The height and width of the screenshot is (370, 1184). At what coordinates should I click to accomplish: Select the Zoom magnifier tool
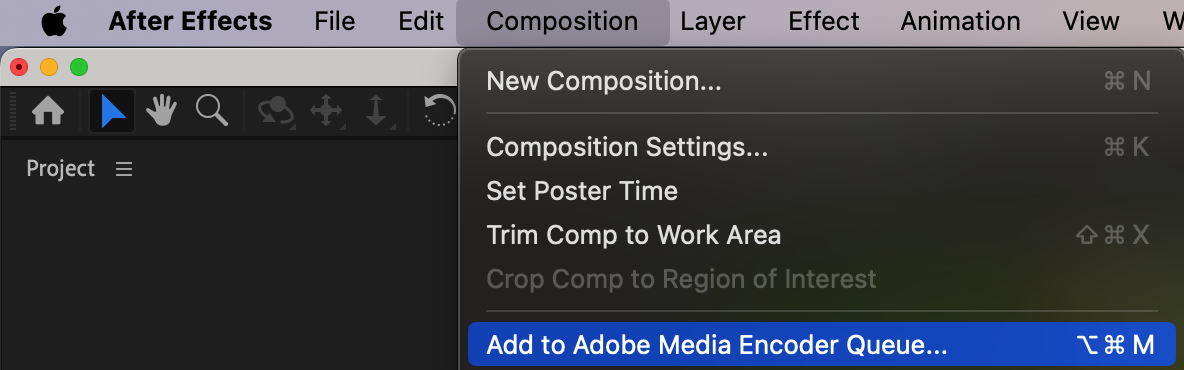pos(211,111)
